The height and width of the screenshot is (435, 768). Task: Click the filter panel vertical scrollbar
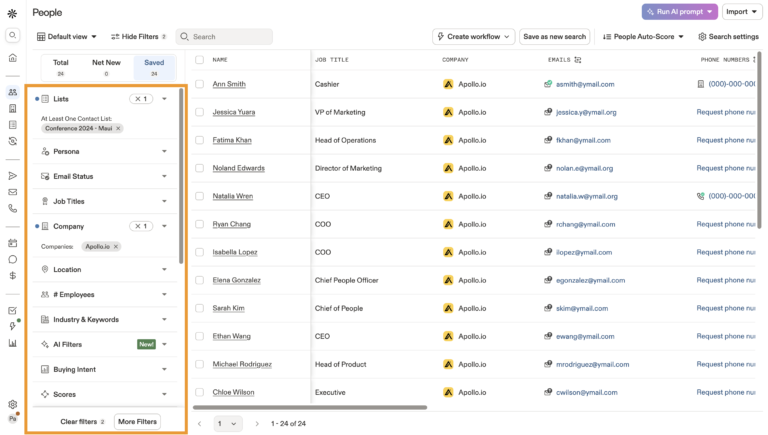coord(181,176)
